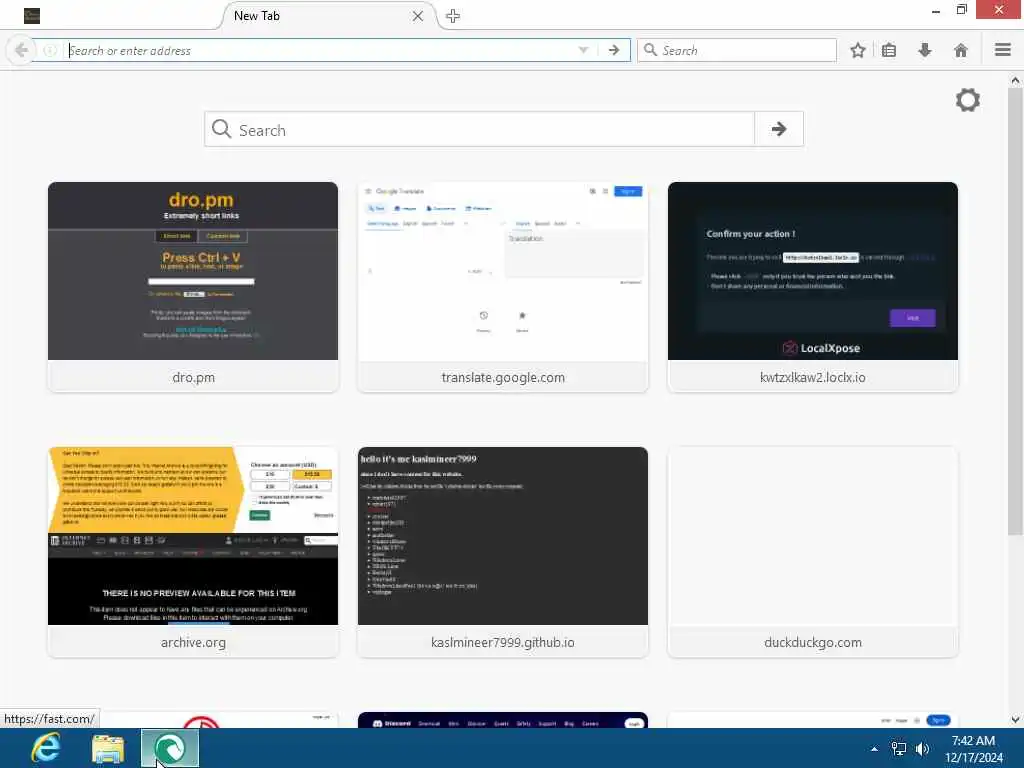Open the volume speaker tray icon
The width and height of the screenshot is (1024, 768).
(x=922, y=749)
